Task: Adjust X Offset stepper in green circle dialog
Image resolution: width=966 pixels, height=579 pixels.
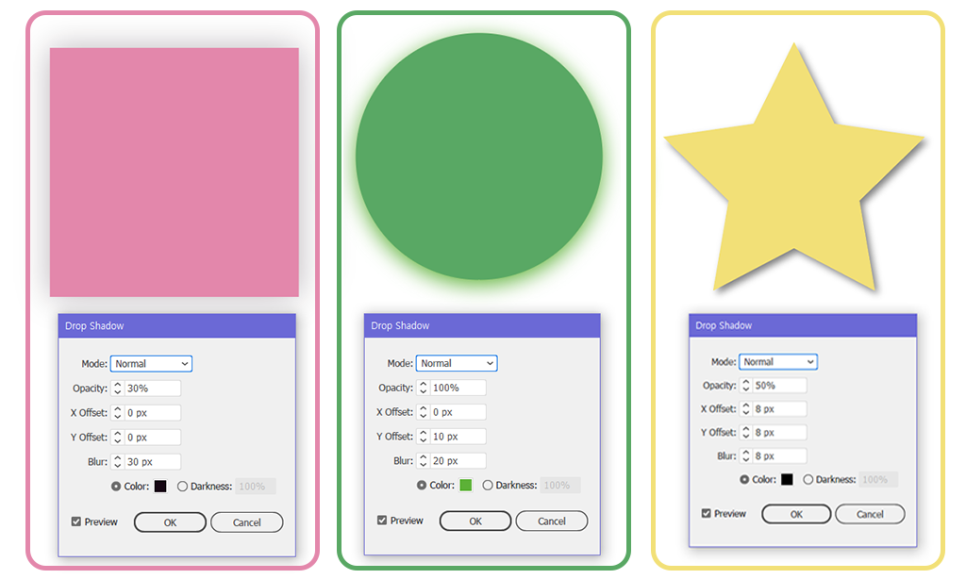Action: 423,411
